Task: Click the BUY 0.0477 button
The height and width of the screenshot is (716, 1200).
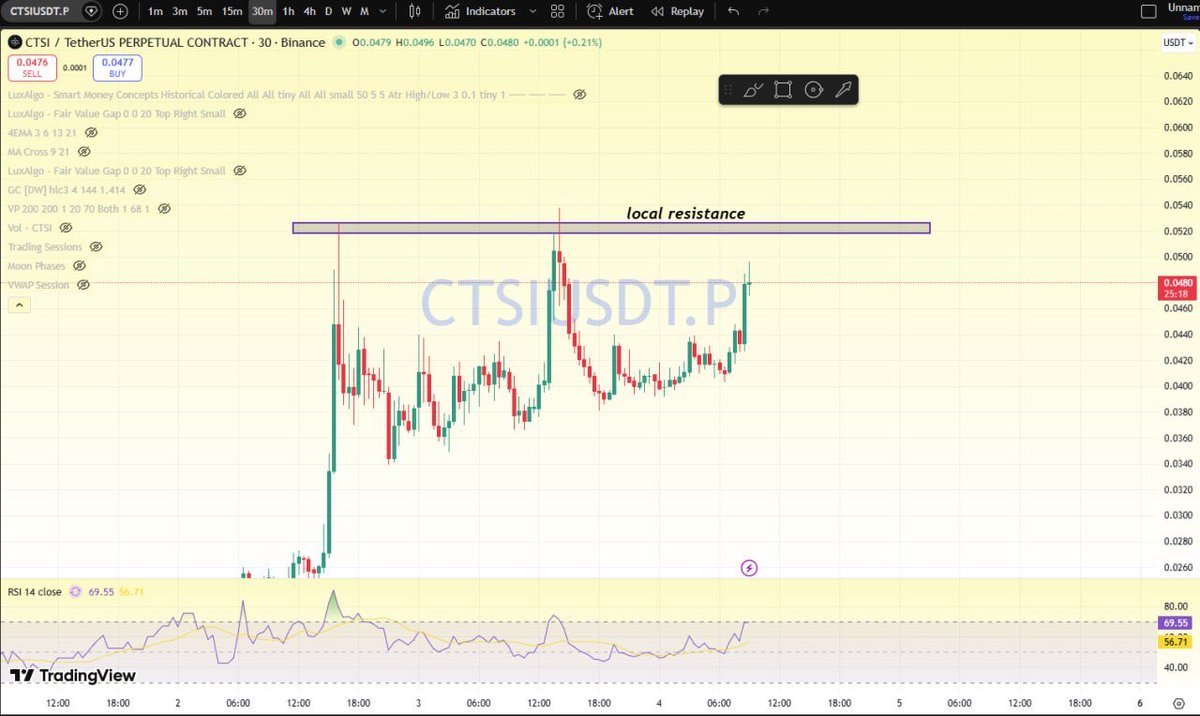Action: point(116,67)
